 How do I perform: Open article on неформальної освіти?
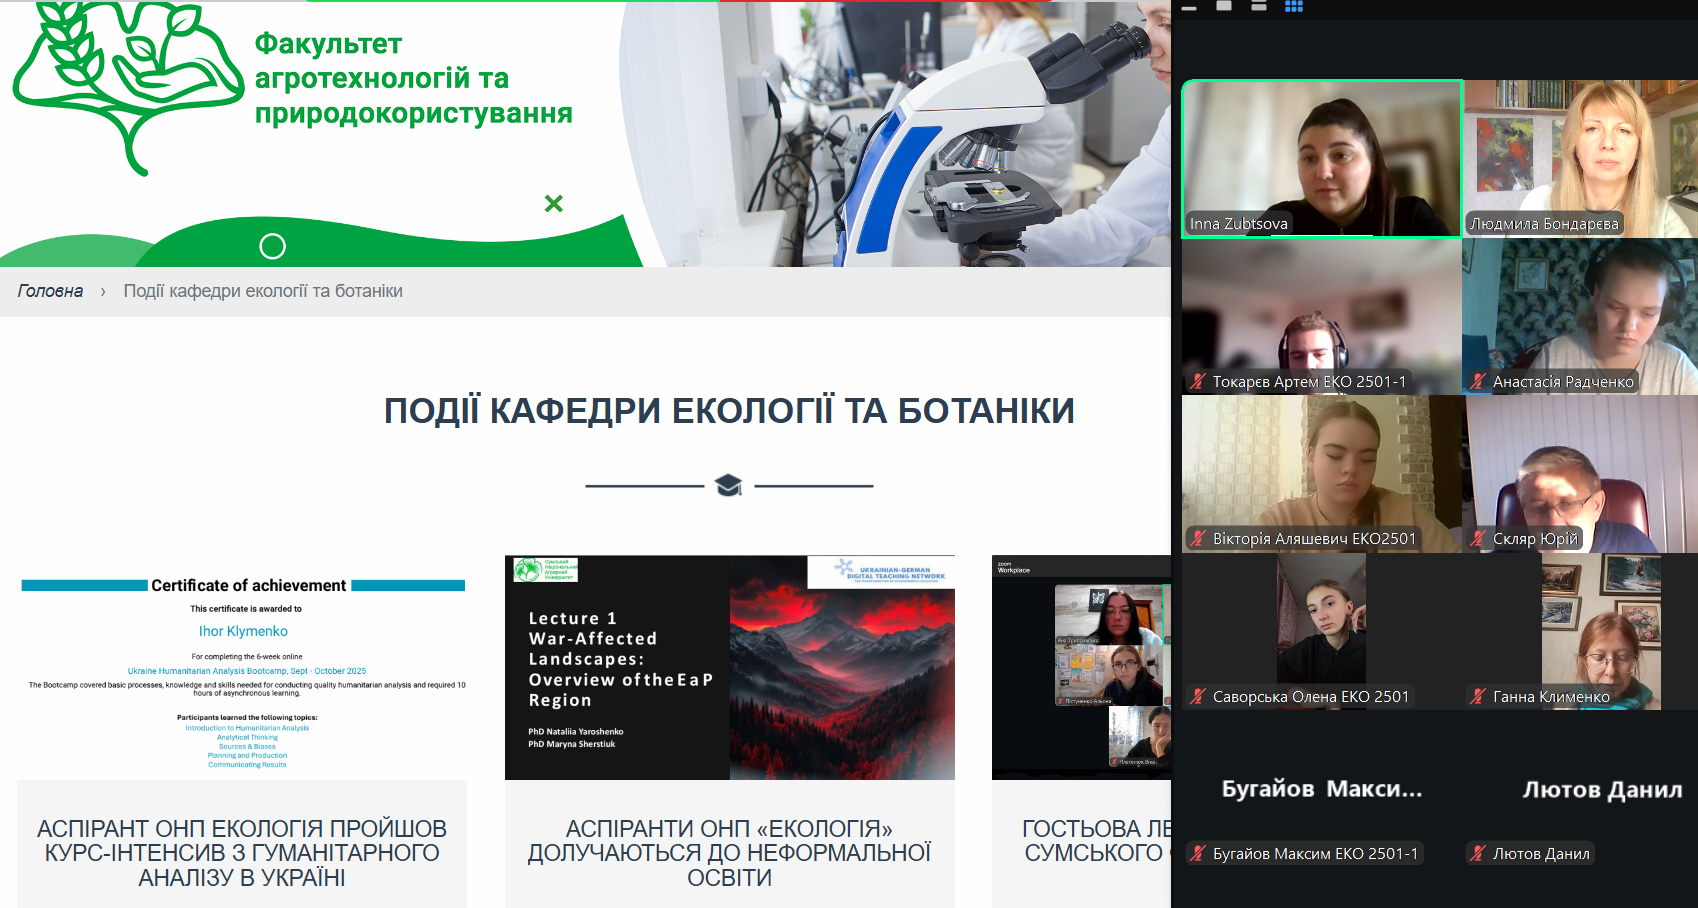tap(729, 853)
